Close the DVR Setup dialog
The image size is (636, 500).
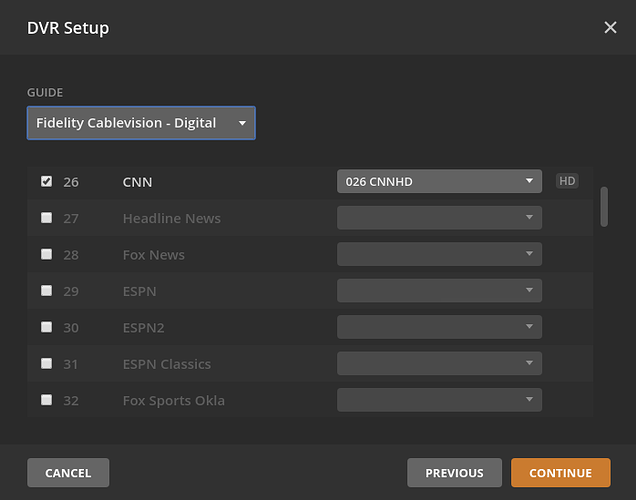point(610,28)
